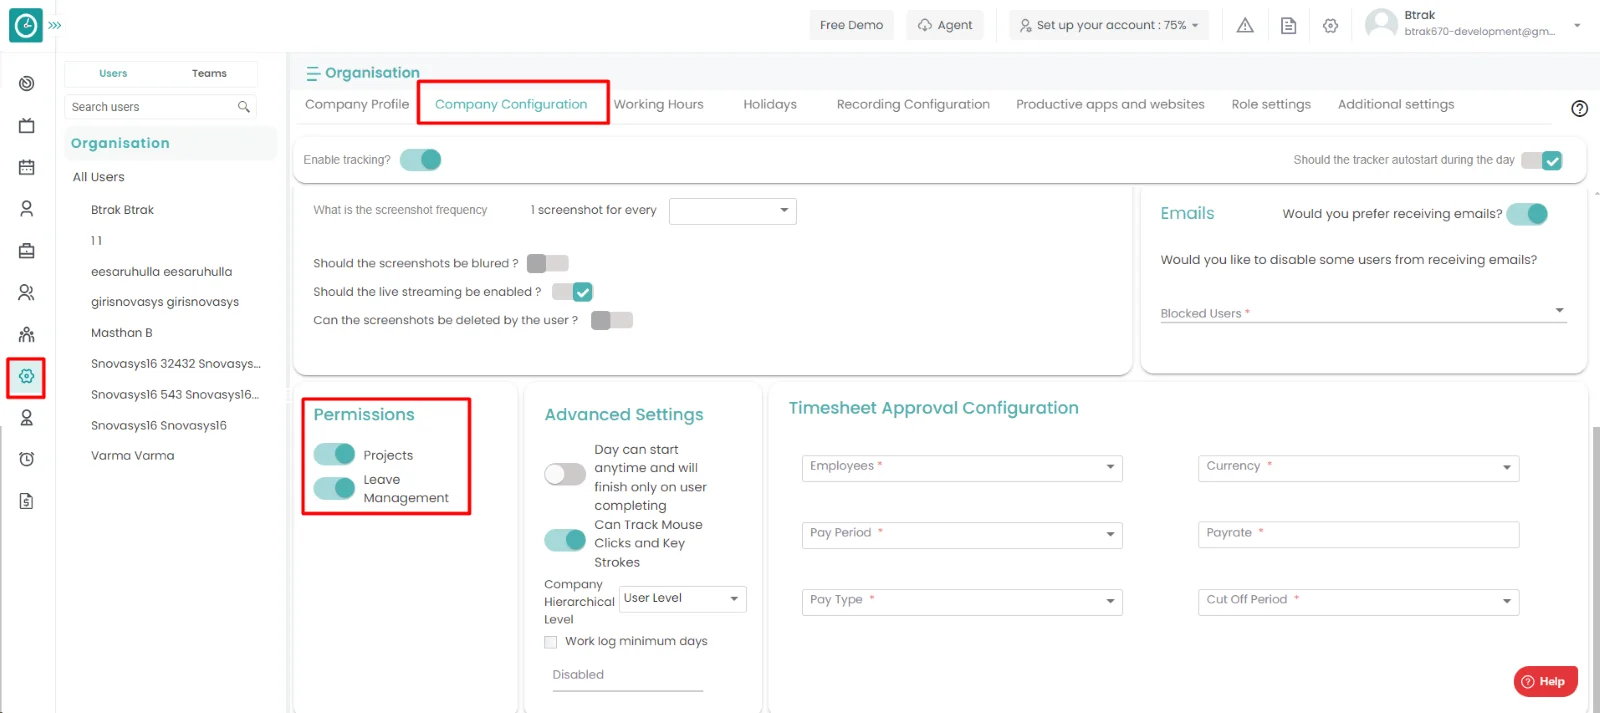Check the Work log minimum days checkbox
Screen dimensions: 1600x713
(551, 642)
